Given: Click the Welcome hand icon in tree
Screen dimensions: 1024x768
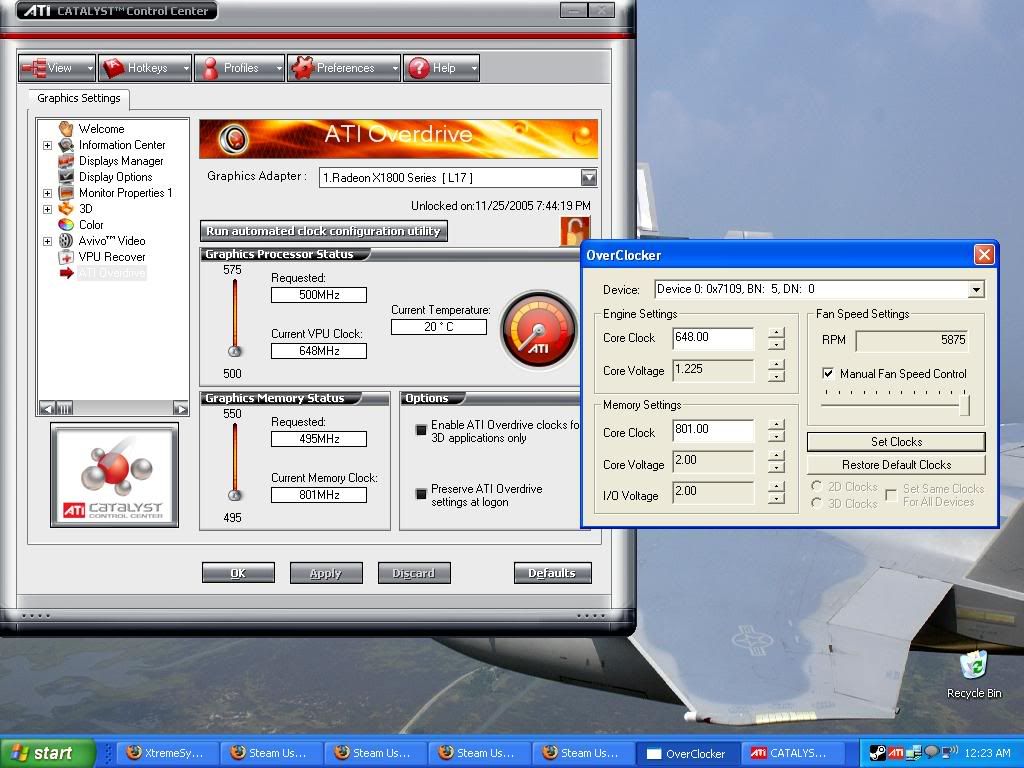Looking at the screenshot, I should pos(66,129).
